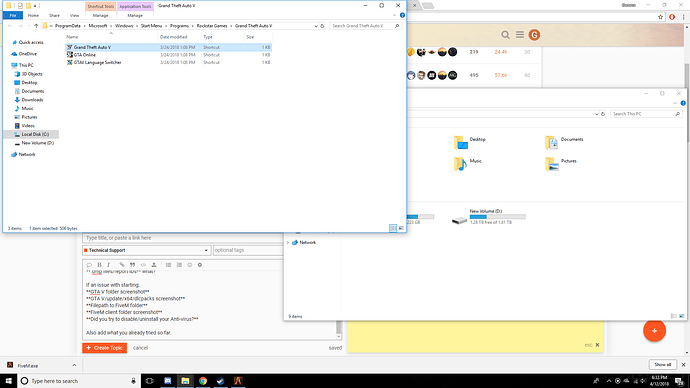
Task: Click orange G user avatar
Action: click(x=534, y=35)
